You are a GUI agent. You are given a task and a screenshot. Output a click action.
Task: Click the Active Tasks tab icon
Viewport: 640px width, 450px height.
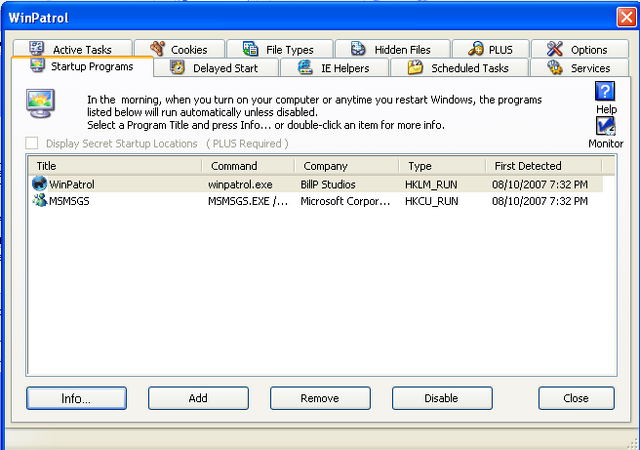(36, 49)
